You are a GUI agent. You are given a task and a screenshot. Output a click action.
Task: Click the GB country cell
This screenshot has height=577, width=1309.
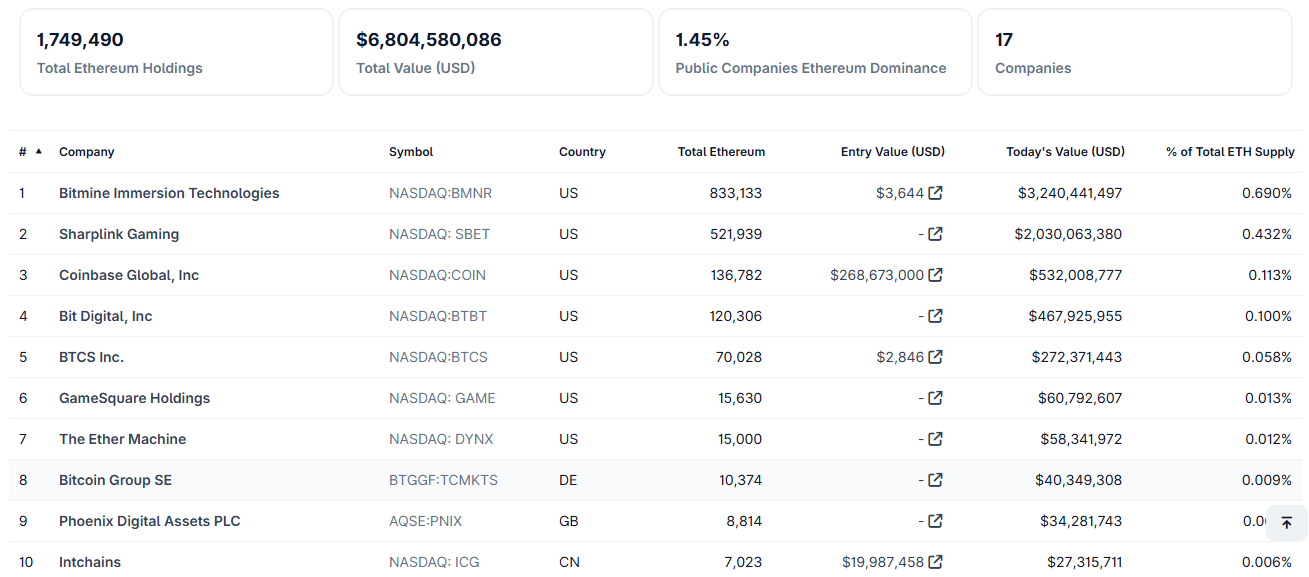tap(569, 521)
